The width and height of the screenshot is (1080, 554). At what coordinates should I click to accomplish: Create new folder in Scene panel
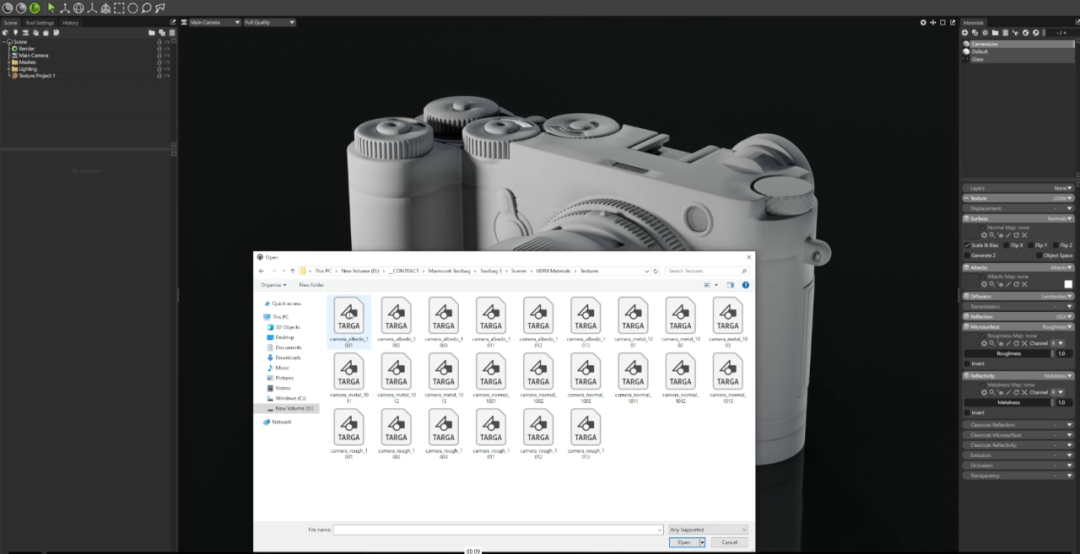point(152,32)
